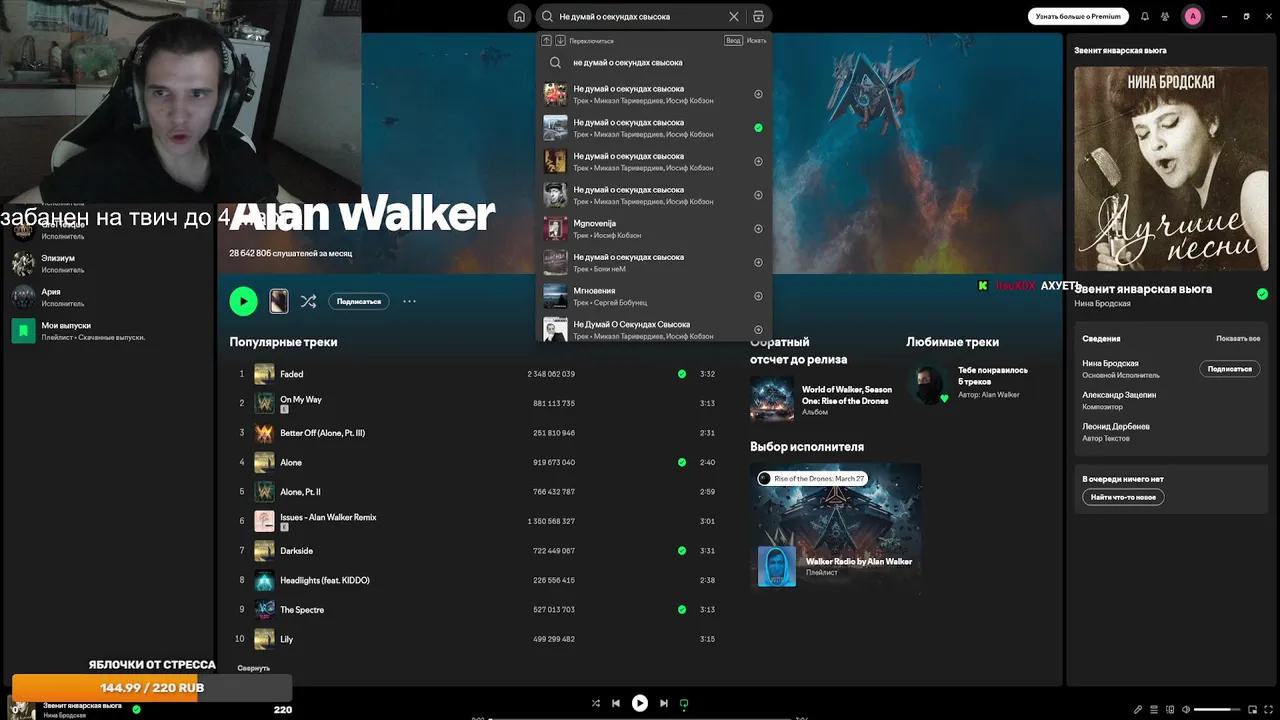The height and width of the screenshot is (720, 1280).
Task: Click album preview thumbnail beside play button
Action: coord(278,301)
